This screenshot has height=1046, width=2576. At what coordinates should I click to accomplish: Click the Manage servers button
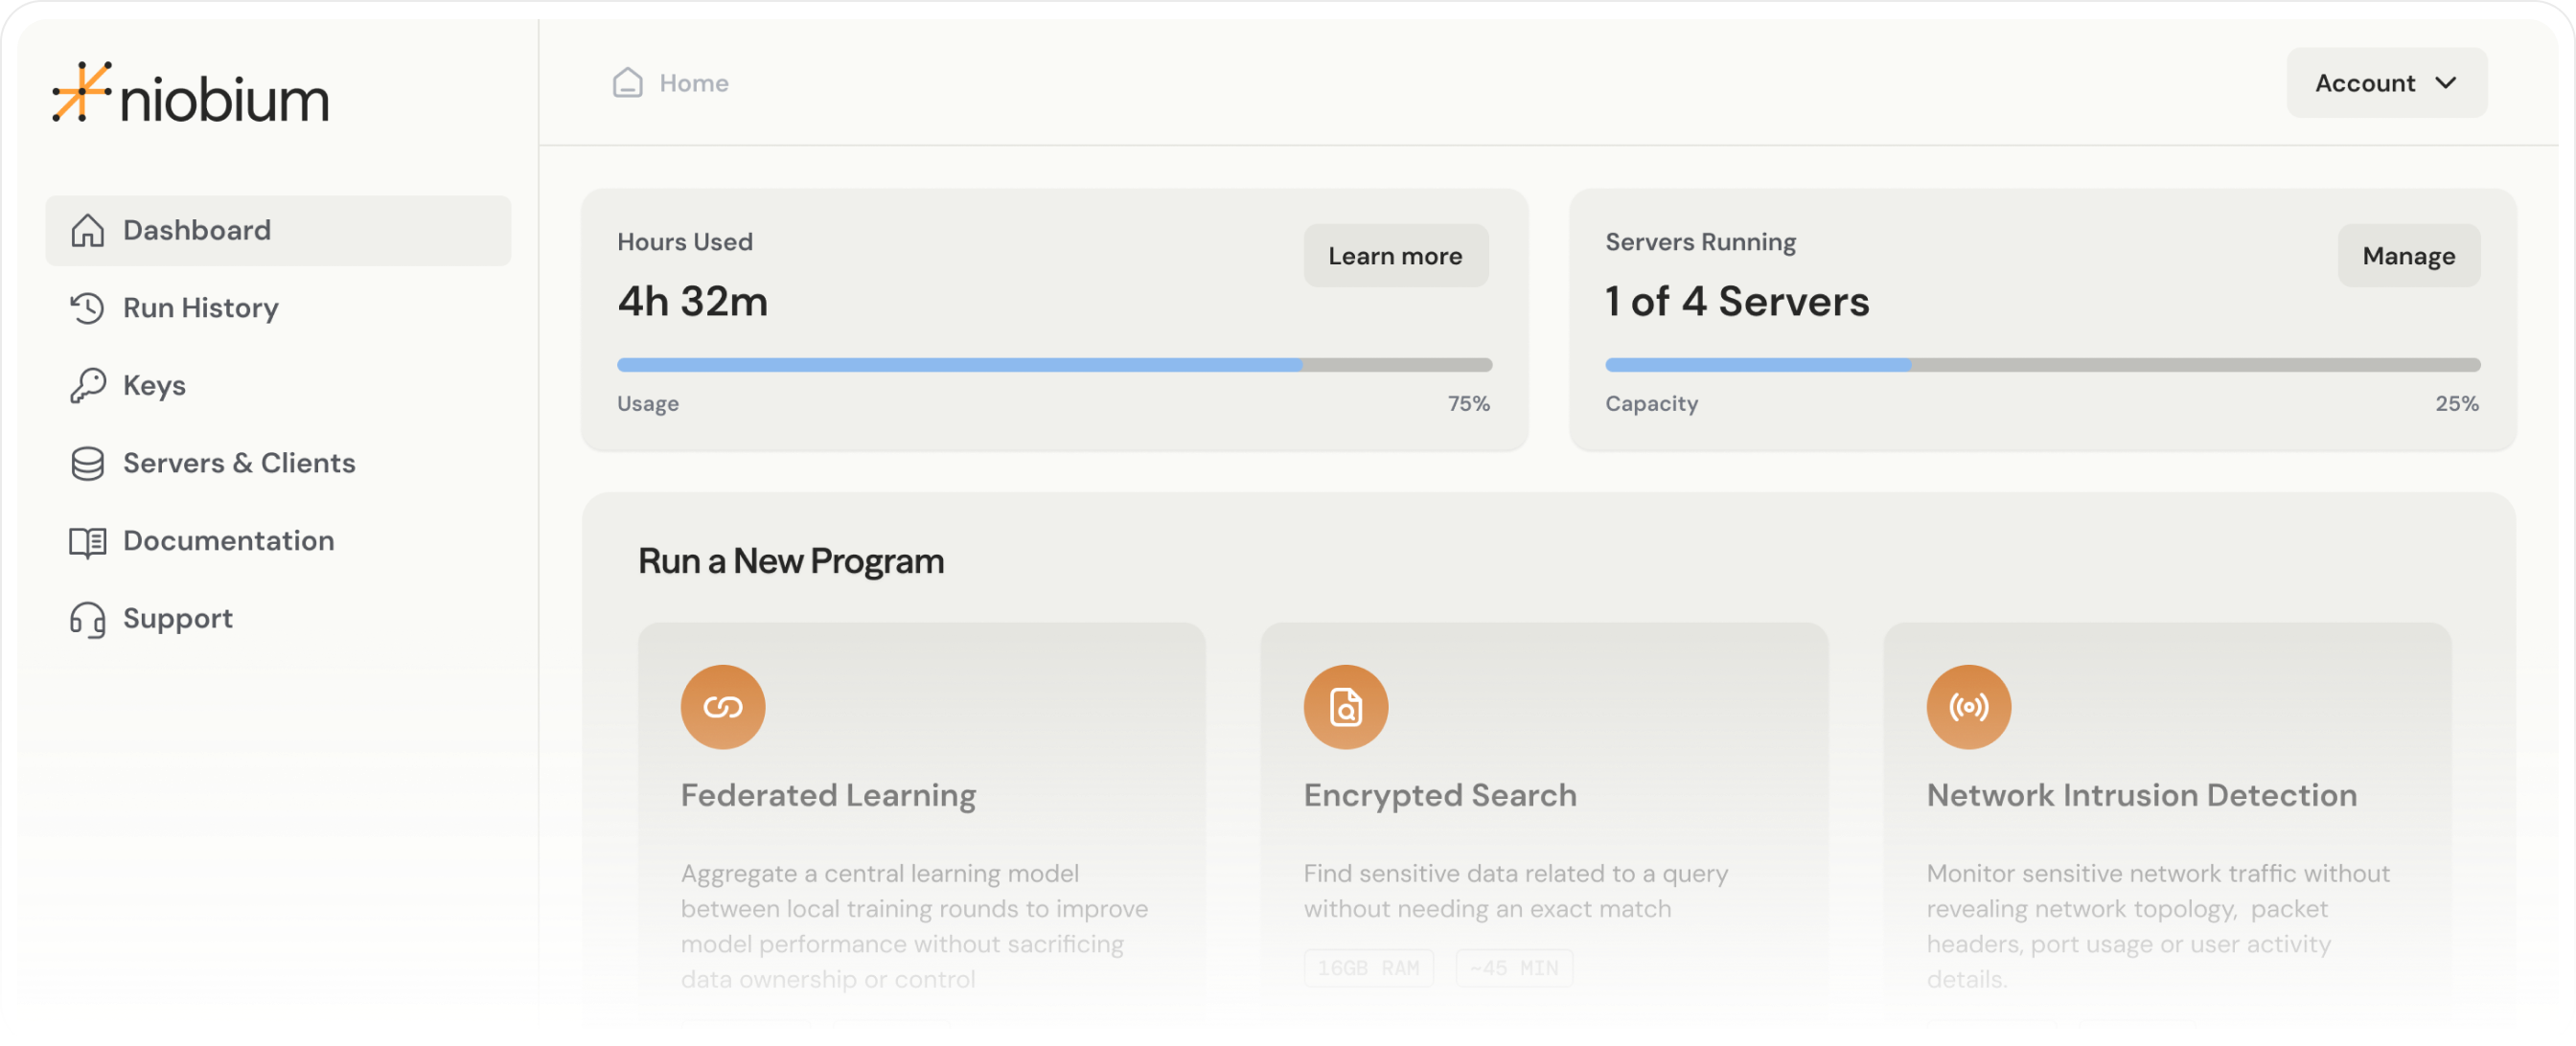(x=2408, y=255)
